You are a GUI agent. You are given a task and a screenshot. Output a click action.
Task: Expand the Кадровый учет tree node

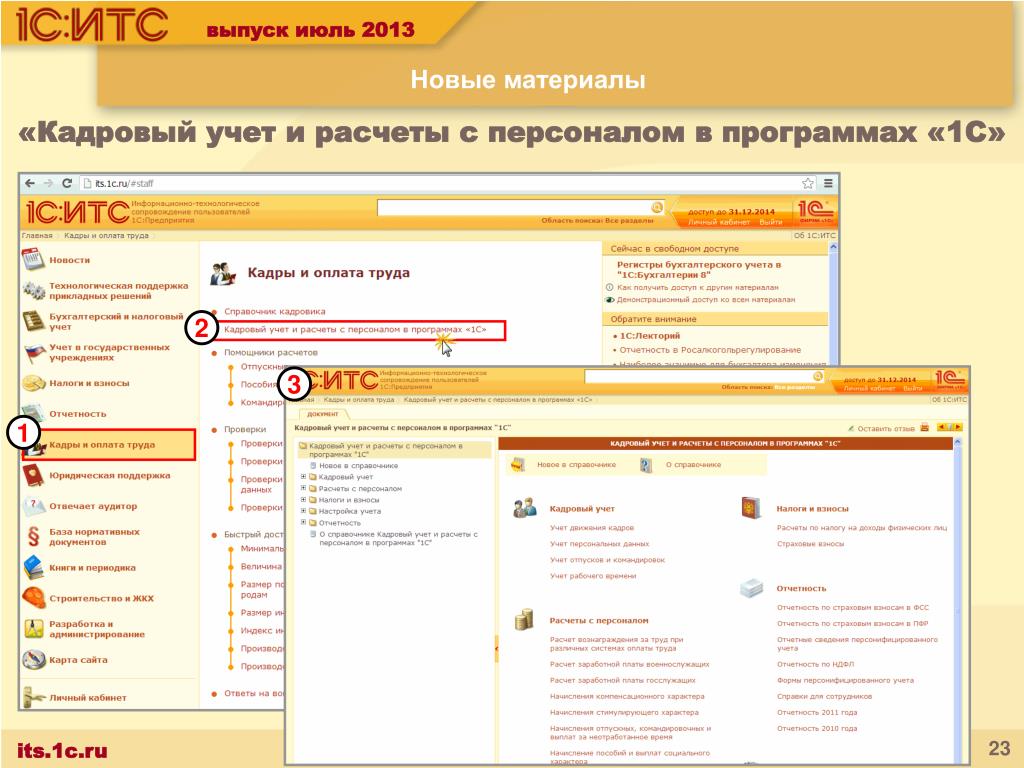click(303, 477)
